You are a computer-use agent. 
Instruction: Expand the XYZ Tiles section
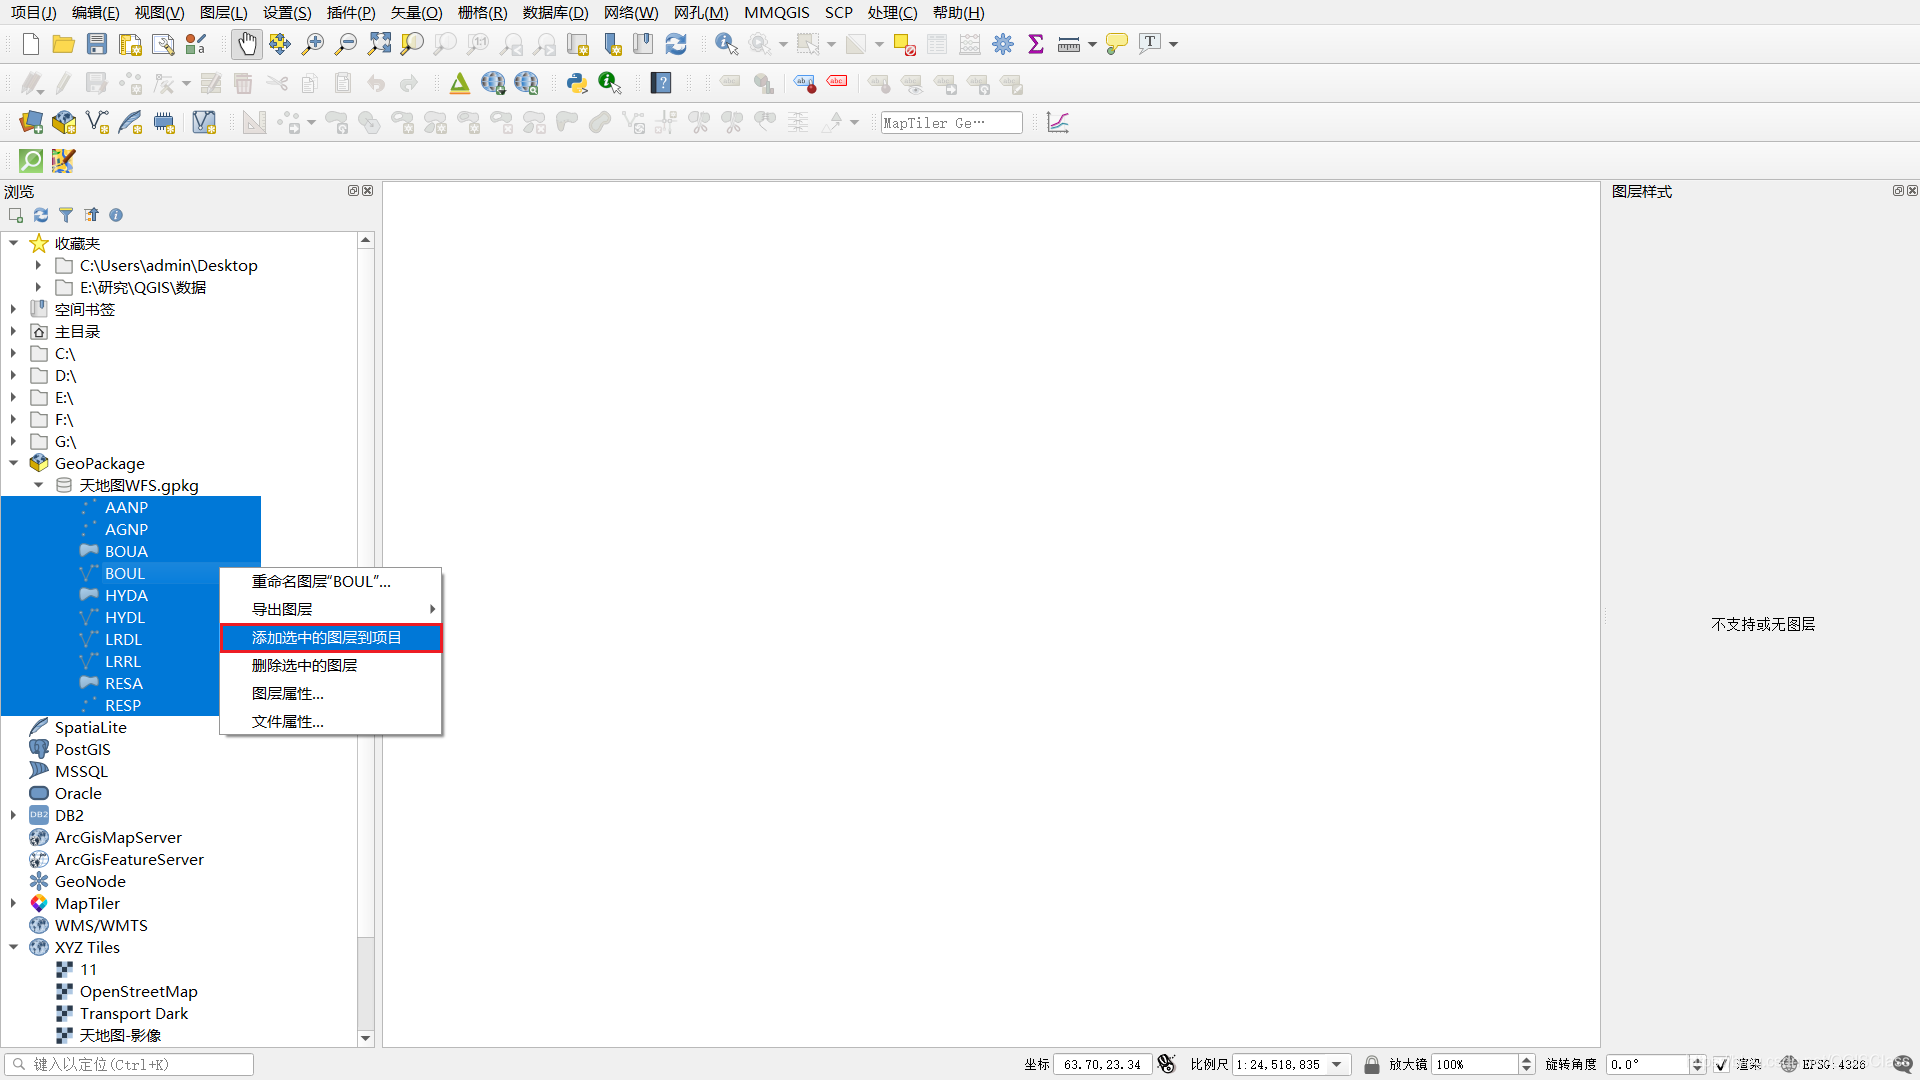click(x=13, y=947)
